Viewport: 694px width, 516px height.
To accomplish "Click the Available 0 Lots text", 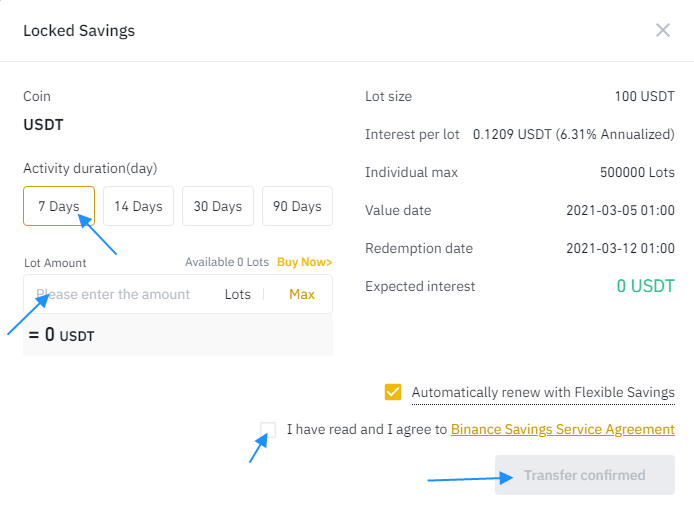I will click(227, 263).
